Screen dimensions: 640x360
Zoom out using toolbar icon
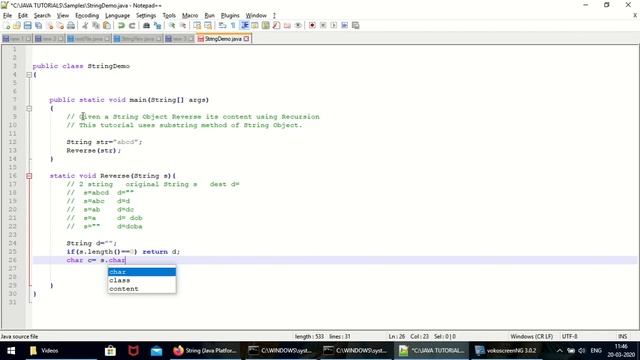tap(183, 25)
